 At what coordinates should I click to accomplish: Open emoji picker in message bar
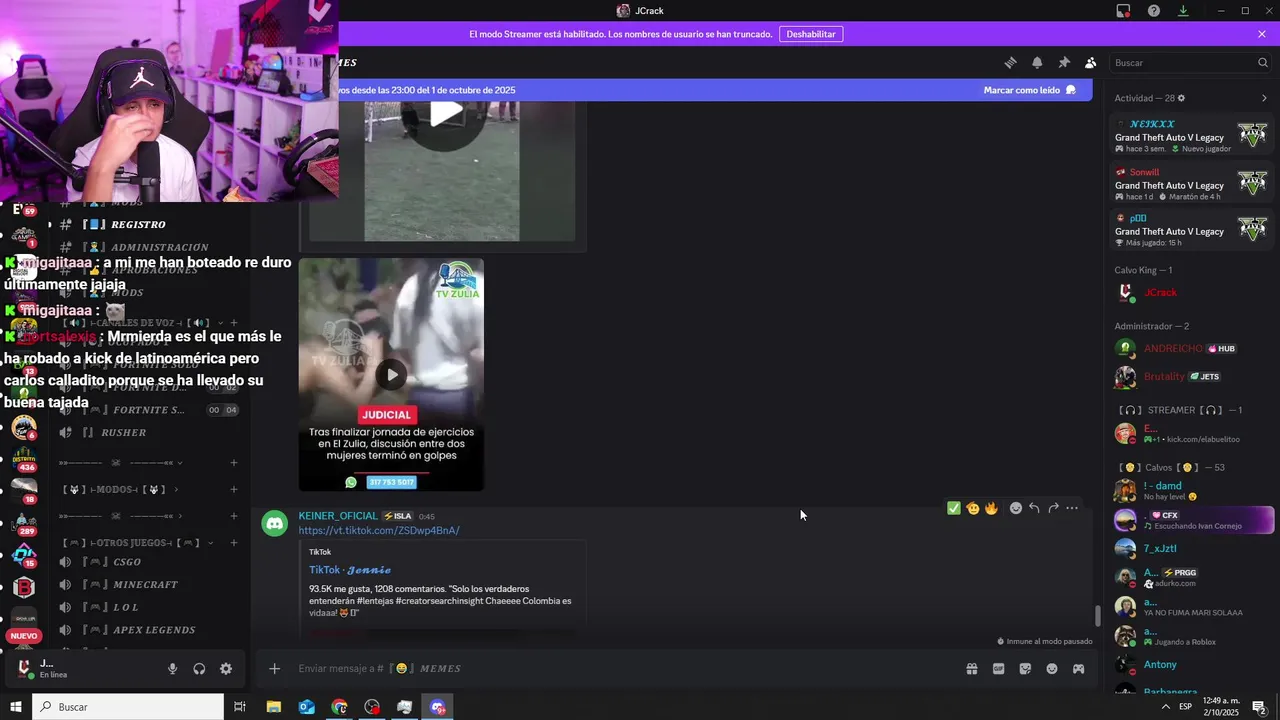[1052, 669]
